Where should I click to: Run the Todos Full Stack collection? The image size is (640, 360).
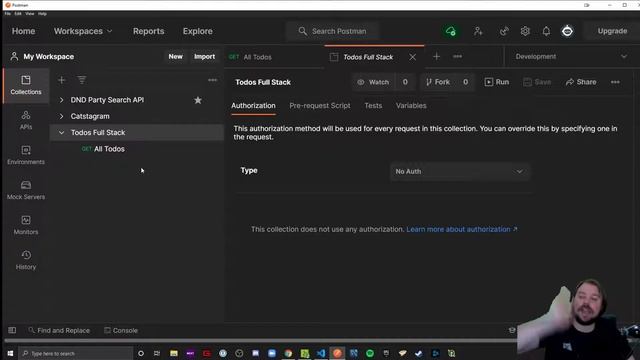(497, 82)
